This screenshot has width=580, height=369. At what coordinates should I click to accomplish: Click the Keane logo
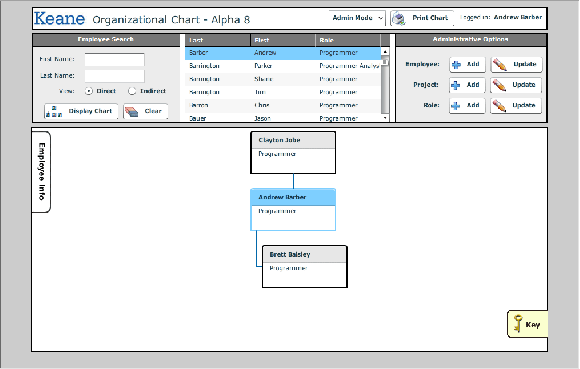tap(59, 18)
